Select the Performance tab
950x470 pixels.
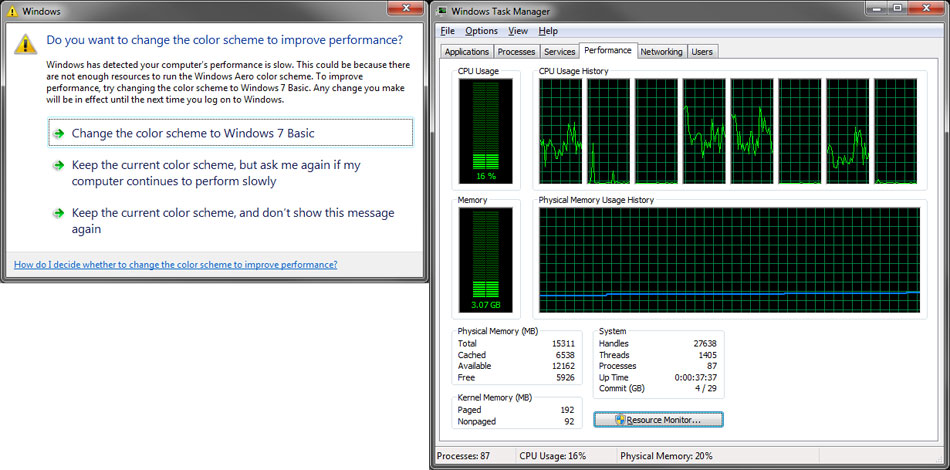pos(608,50)
